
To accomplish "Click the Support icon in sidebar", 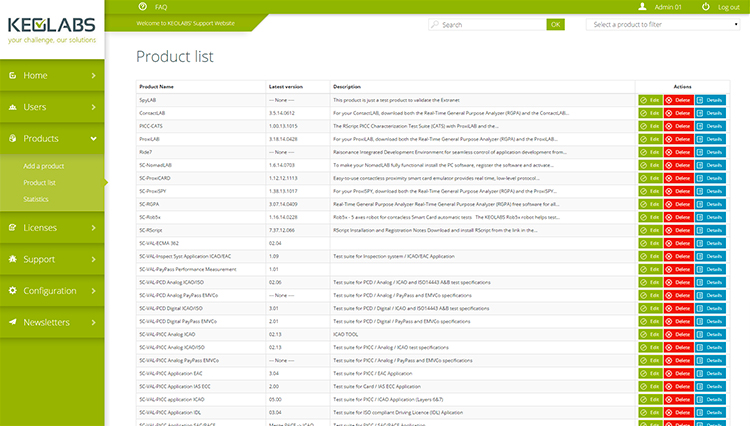I will (13, 259).
